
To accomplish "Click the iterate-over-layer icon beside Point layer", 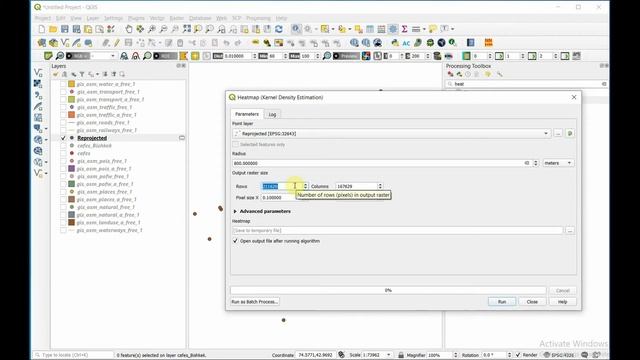I will click(570, 133).
